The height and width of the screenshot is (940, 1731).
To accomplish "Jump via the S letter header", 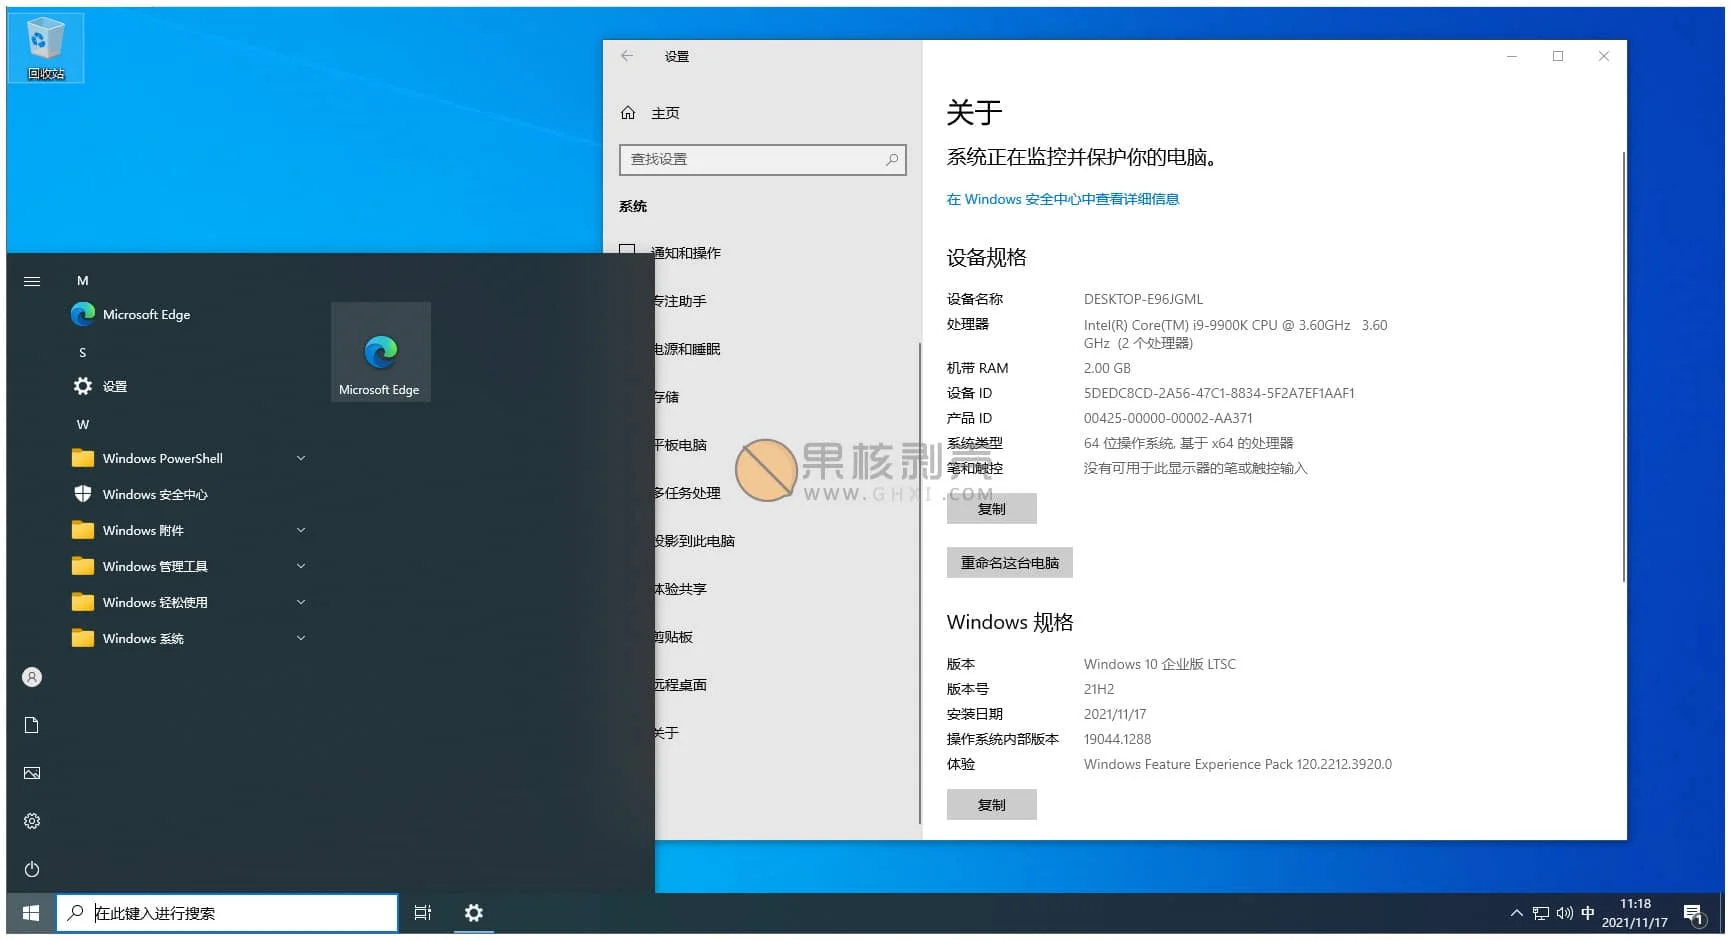I will [83, 353].
